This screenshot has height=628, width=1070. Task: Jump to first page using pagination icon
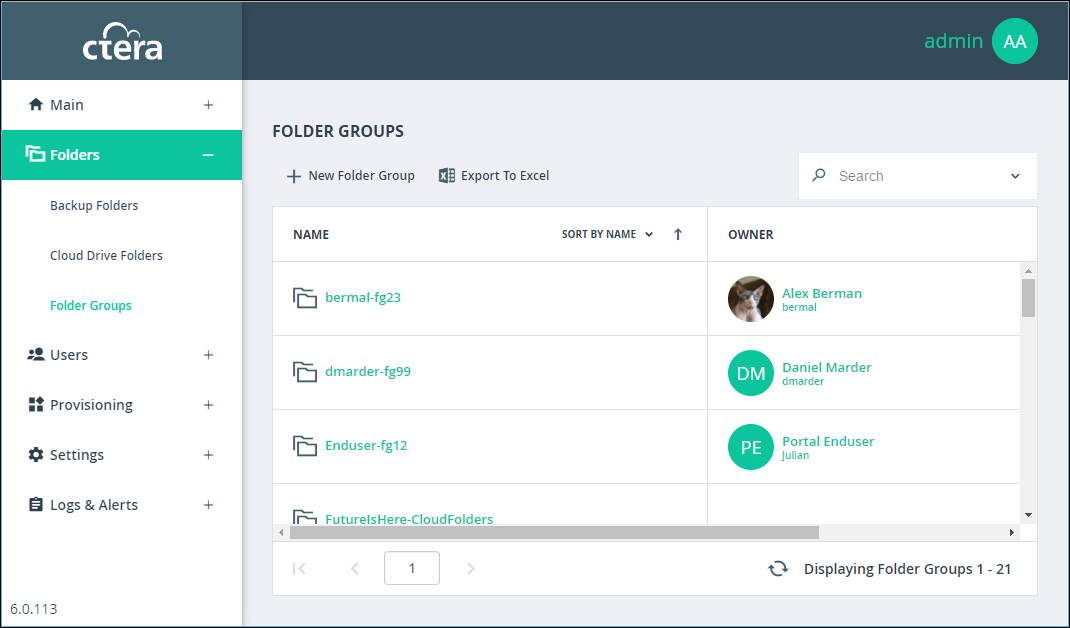point(299,569)
